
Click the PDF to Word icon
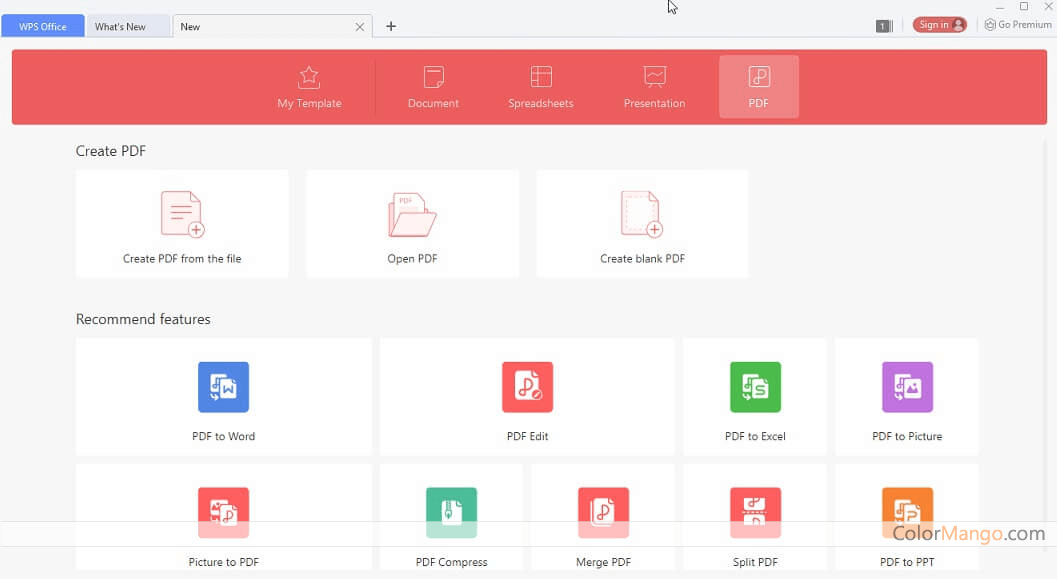pos(223,387)
